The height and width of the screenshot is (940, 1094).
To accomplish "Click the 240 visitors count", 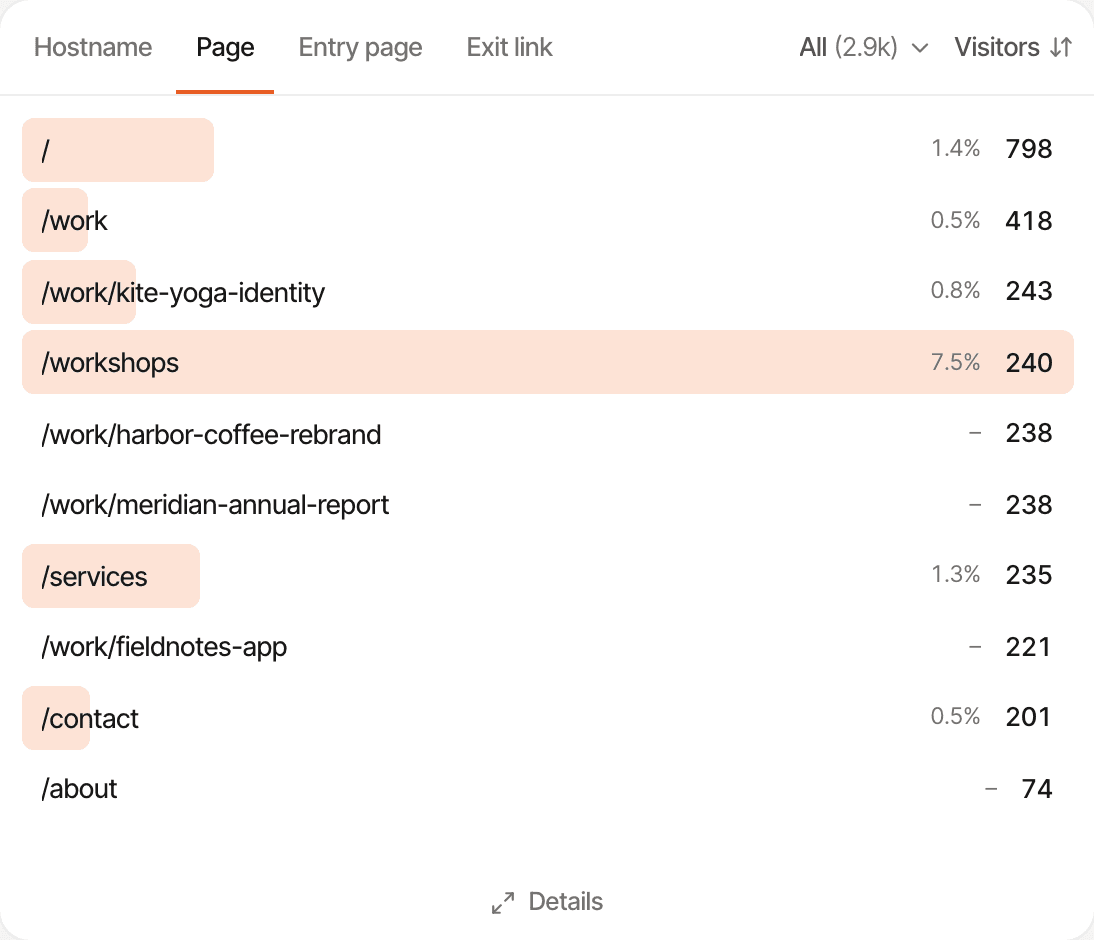I will click(x=1028, y=363).
